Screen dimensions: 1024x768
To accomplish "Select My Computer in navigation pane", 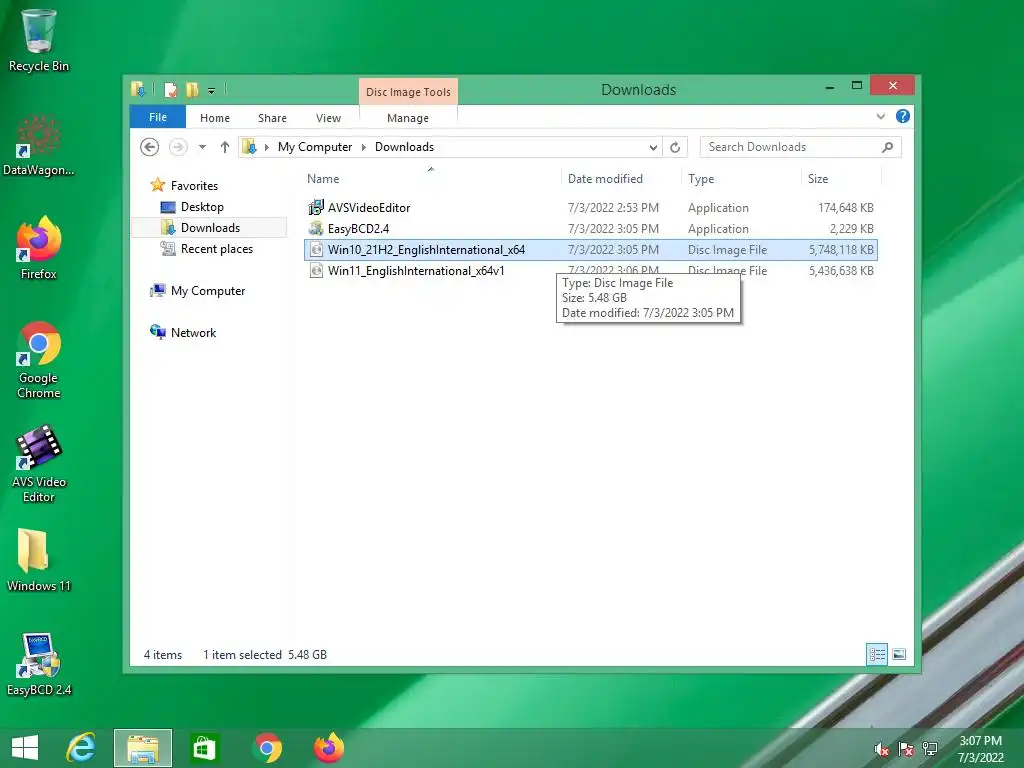I will click(208, 291).
